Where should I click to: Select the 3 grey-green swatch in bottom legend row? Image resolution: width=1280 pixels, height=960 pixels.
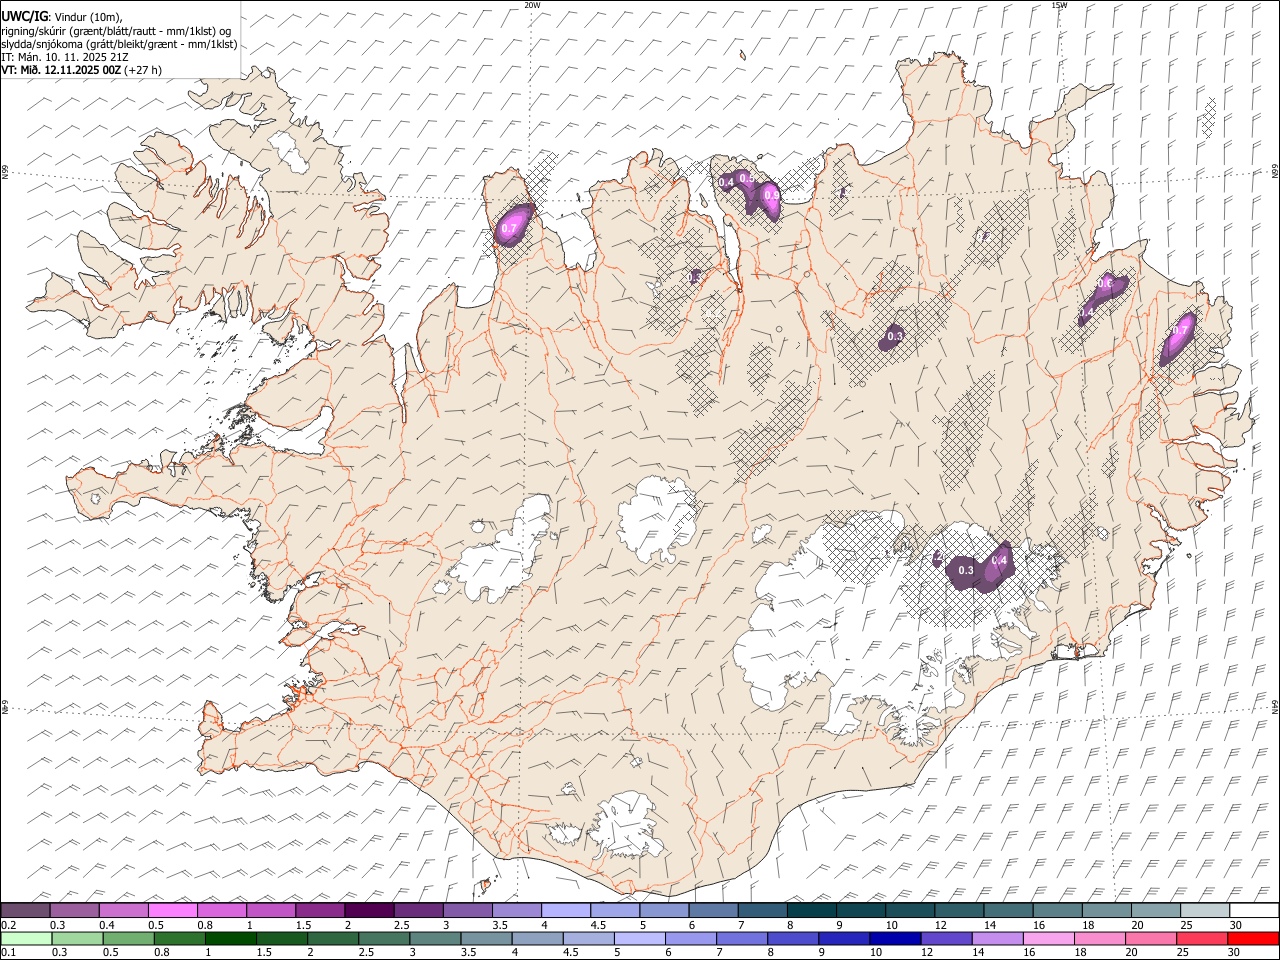coord(435,938)
